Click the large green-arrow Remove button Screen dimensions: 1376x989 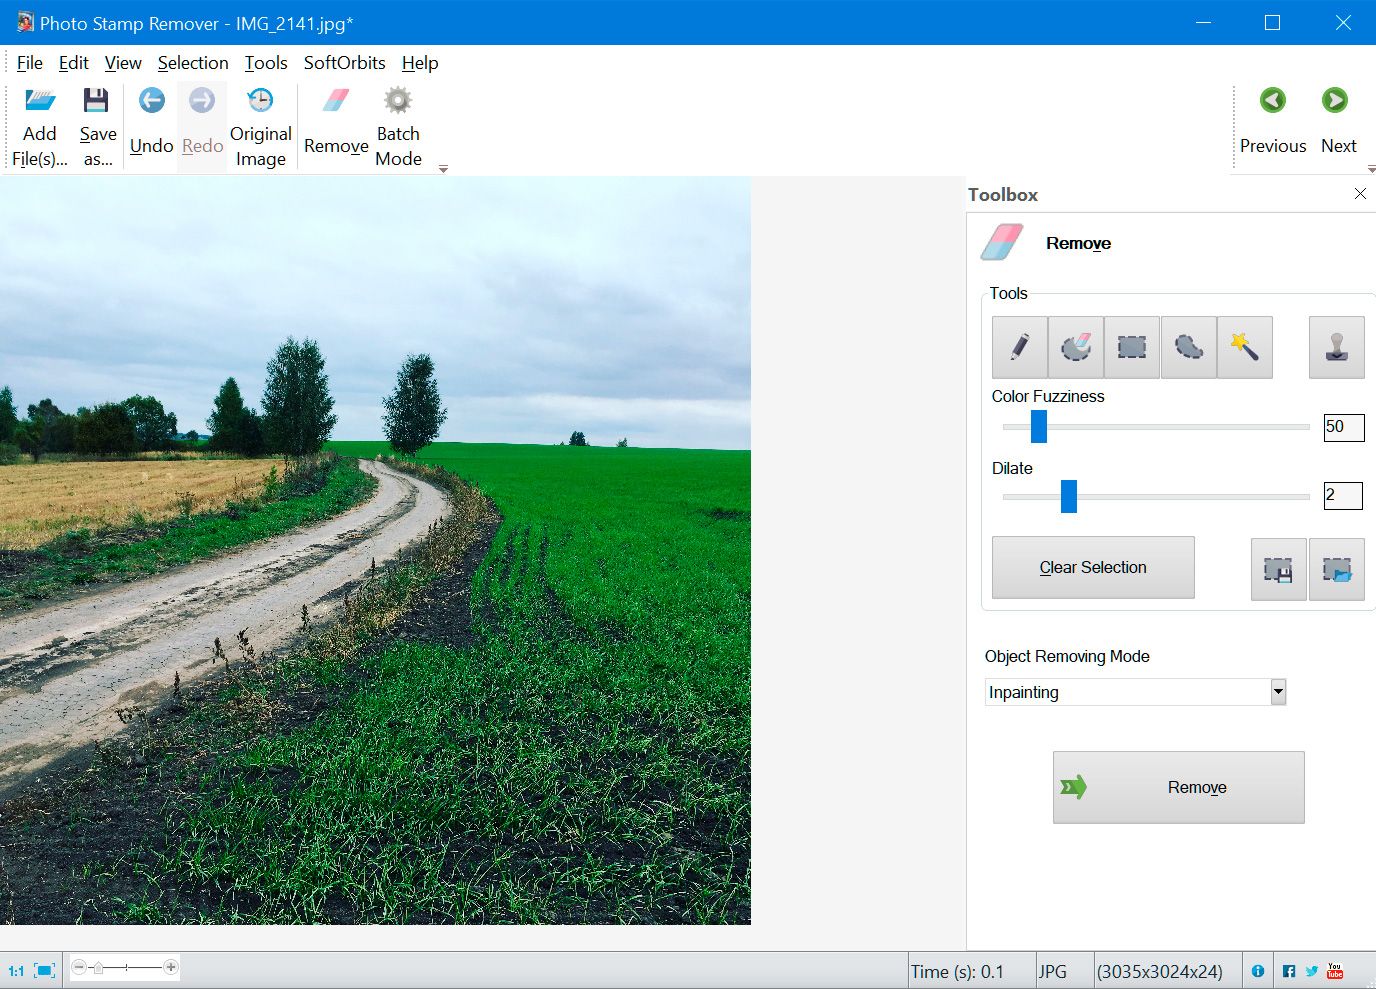click(x=1178, y=787)
